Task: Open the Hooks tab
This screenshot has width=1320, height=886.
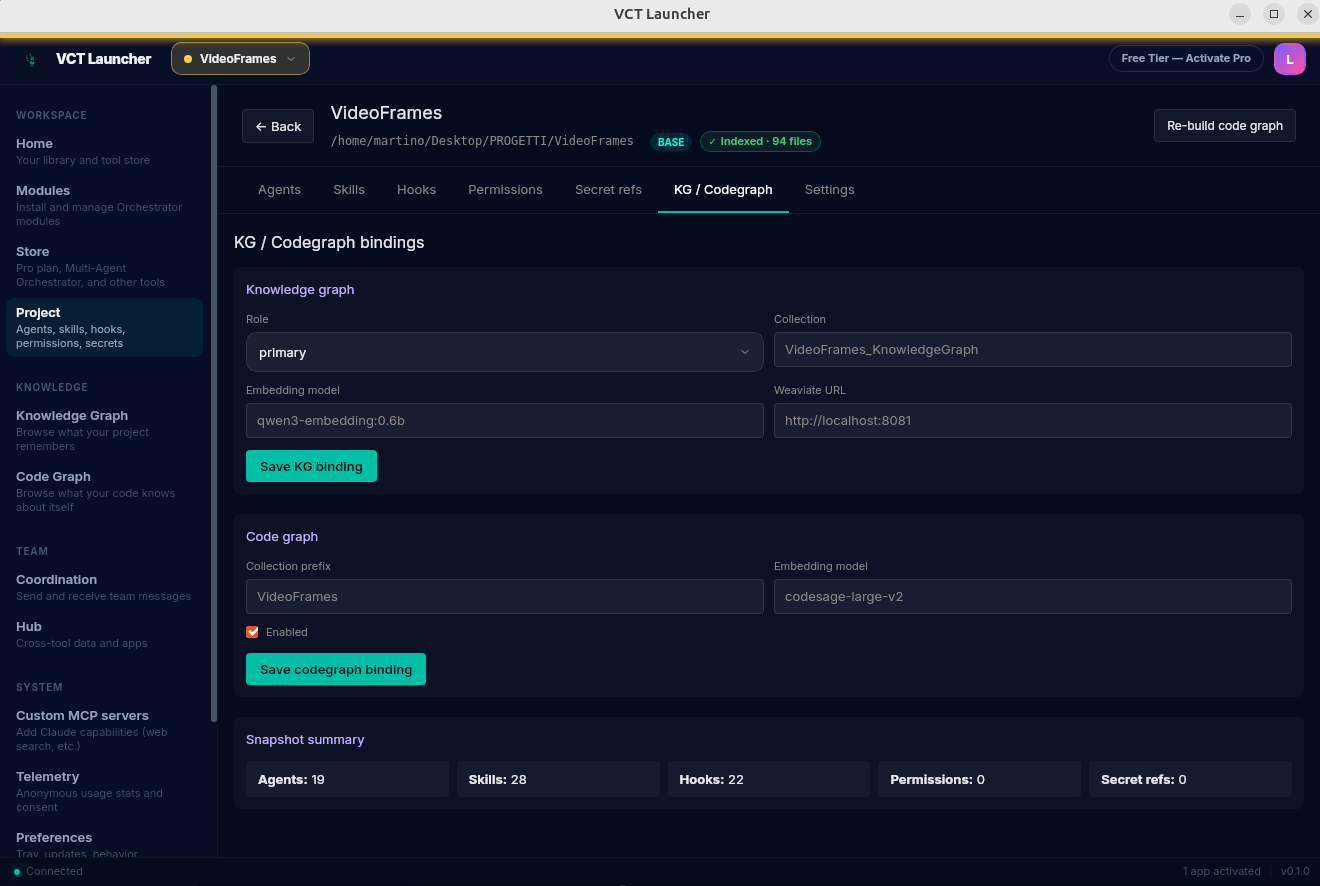Action: point(416,190)
